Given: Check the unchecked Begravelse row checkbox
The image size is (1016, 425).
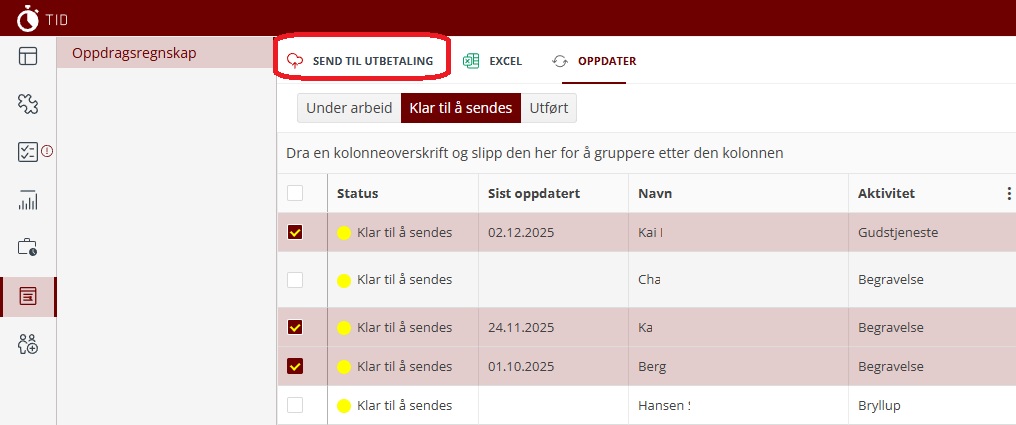Looking at the screenshot, I should 295,280.
